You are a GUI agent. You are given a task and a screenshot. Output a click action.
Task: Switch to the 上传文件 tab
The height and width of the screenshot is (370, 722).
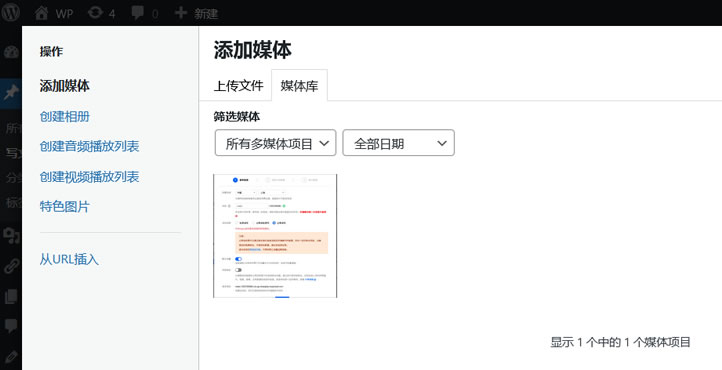coord(238,86)
